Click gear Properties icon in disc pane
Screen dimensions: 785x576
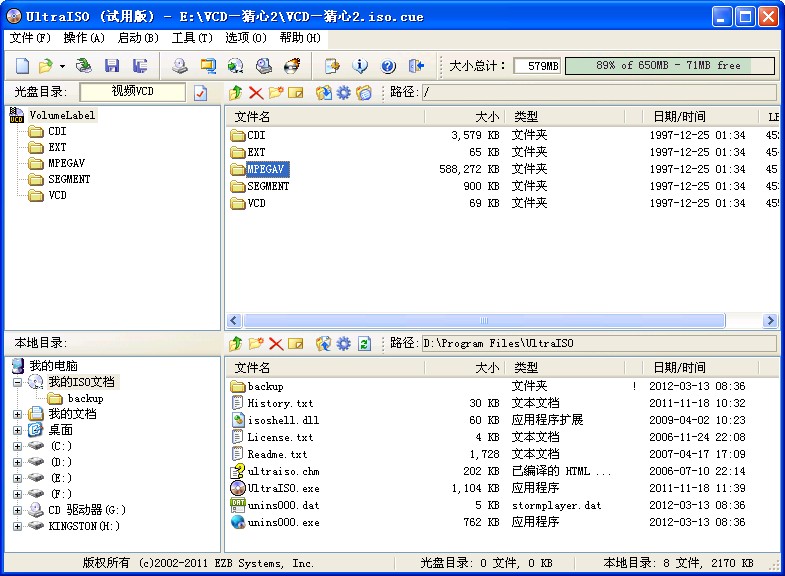(343, 93)
